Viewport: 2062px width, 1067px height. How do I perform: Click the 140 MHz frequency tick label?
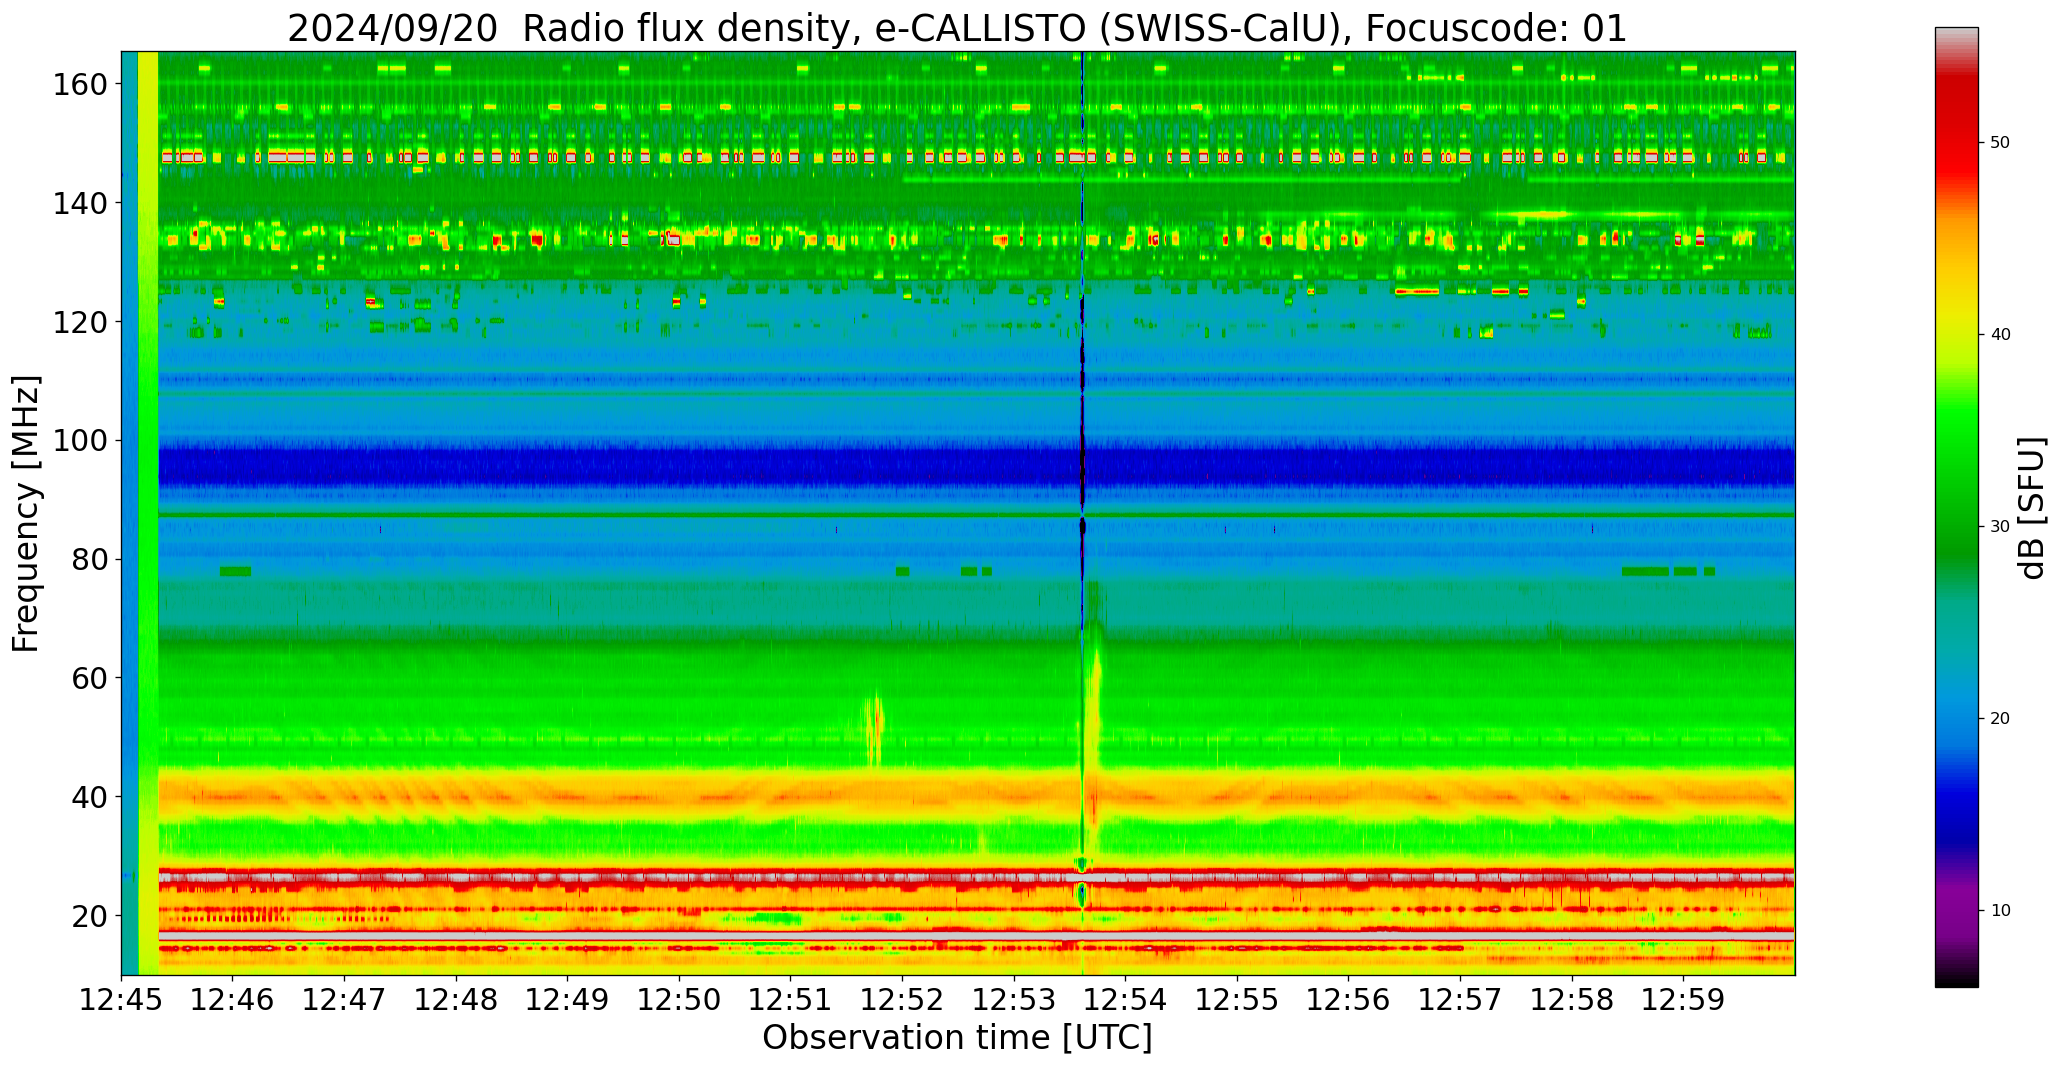click(80, 203)
